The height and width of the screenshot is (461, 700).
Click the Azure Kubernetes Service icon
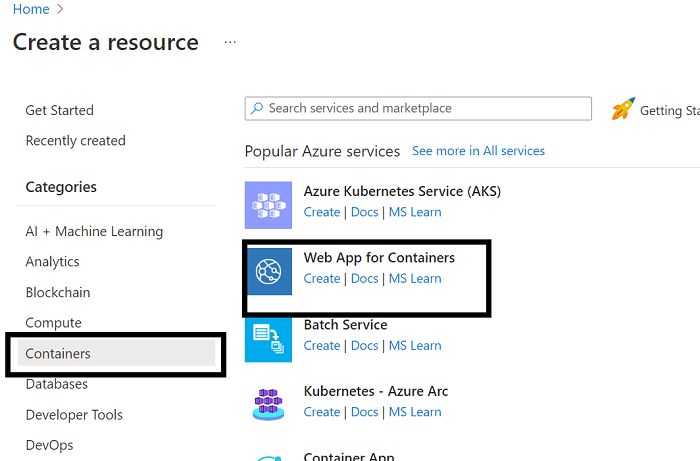268,205
